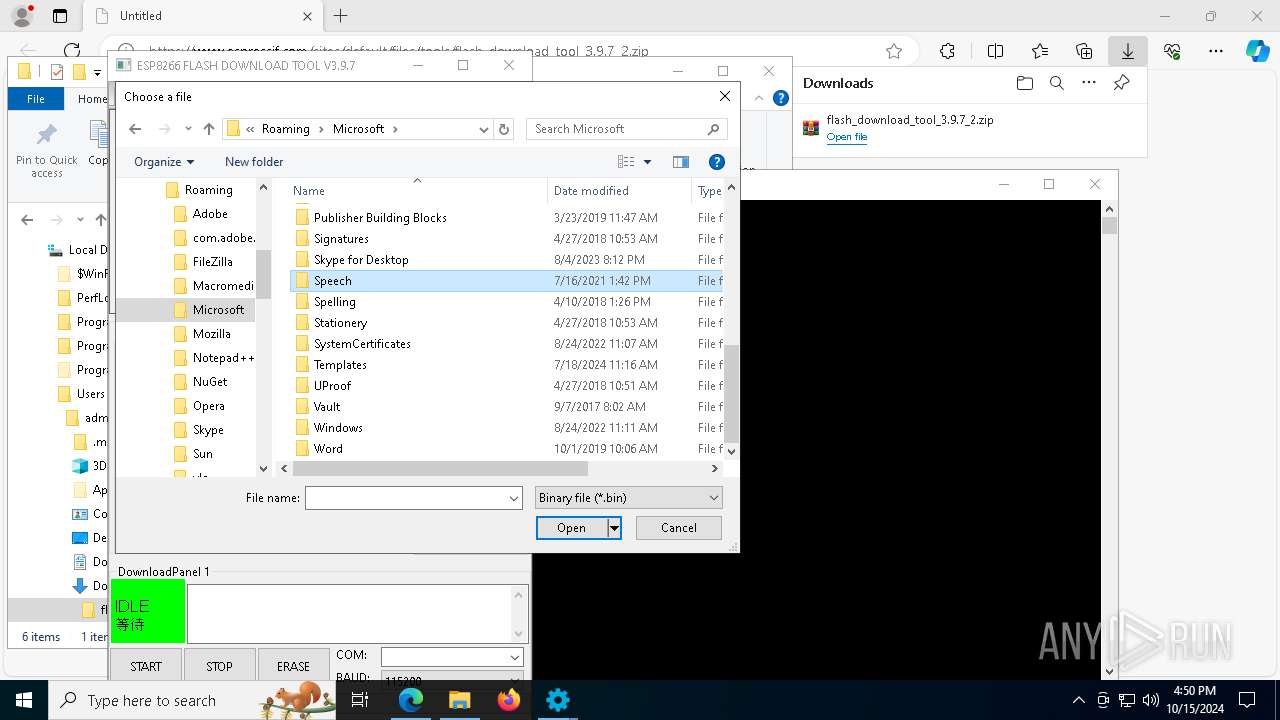The height and width of the screenshot is (720, 1280).
Task: Refresh the Microsoft folder listing
Action: (x=504, y=129)
